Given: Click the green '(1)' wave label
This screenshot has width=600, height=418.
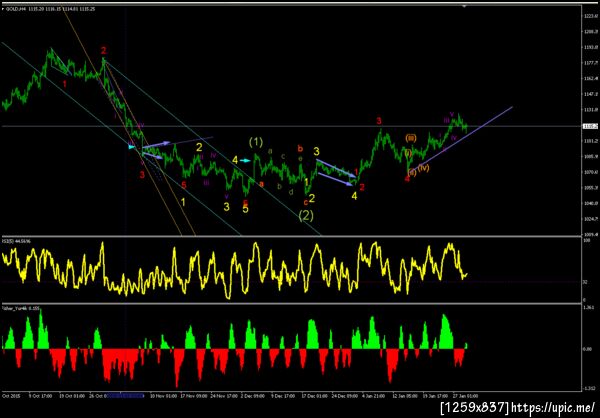Looking at the screenshot, I should (256, 143).
